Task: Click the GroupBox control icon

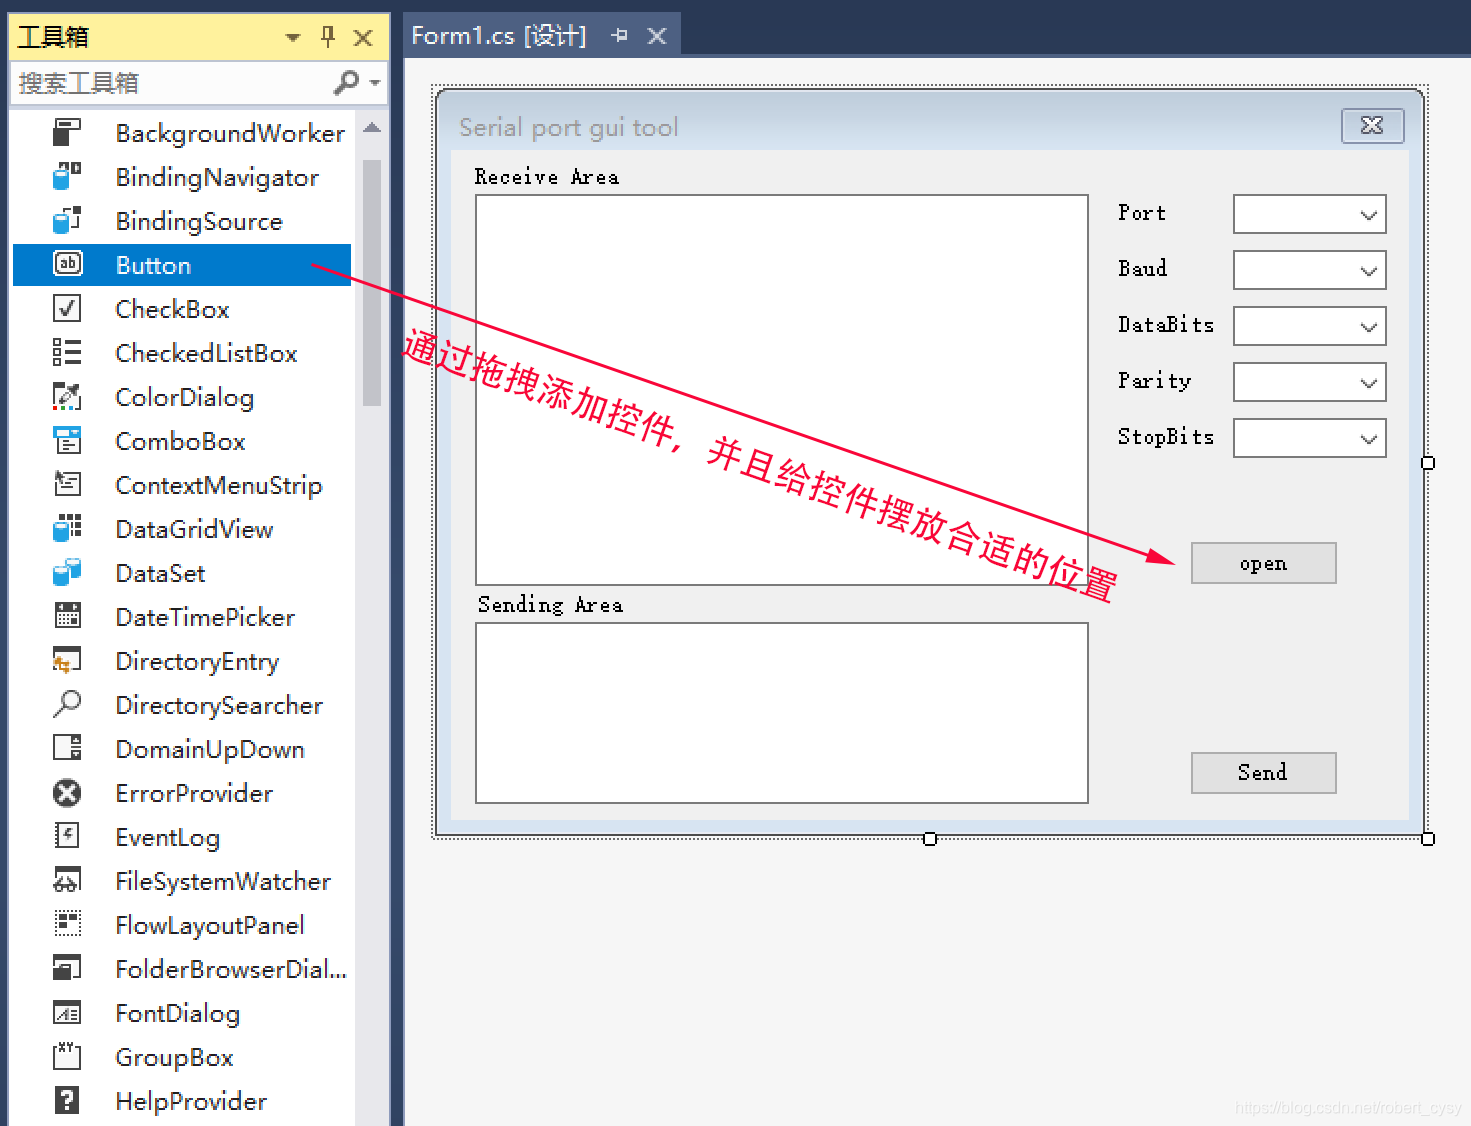Action: pyautogui.click(x=67, y=1056)
